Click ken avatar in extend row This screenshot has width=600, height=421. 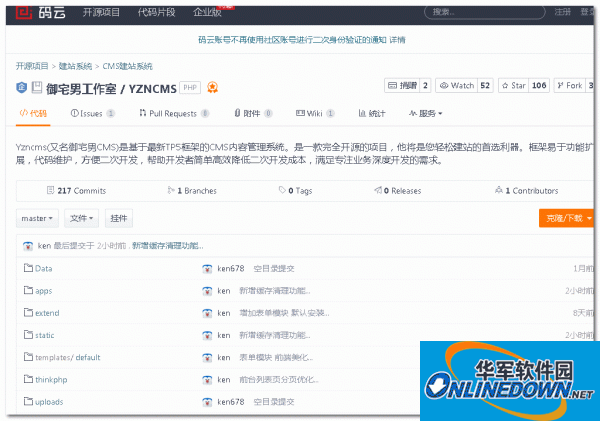[x=207, y=313]
